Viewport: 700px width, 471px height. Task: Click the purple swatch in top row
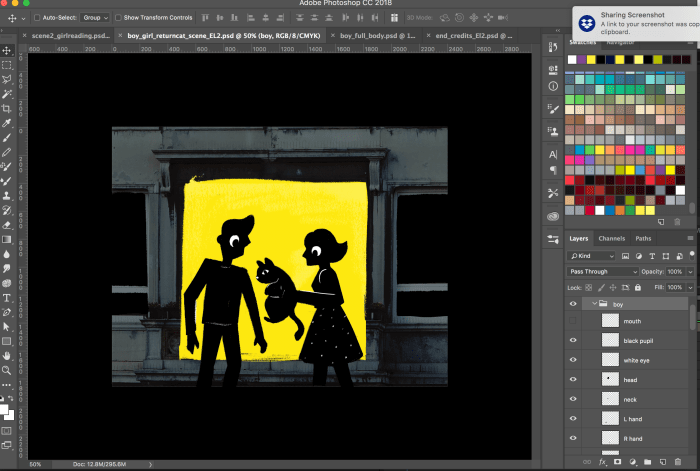pyautogui.click(x=581, y=59)
